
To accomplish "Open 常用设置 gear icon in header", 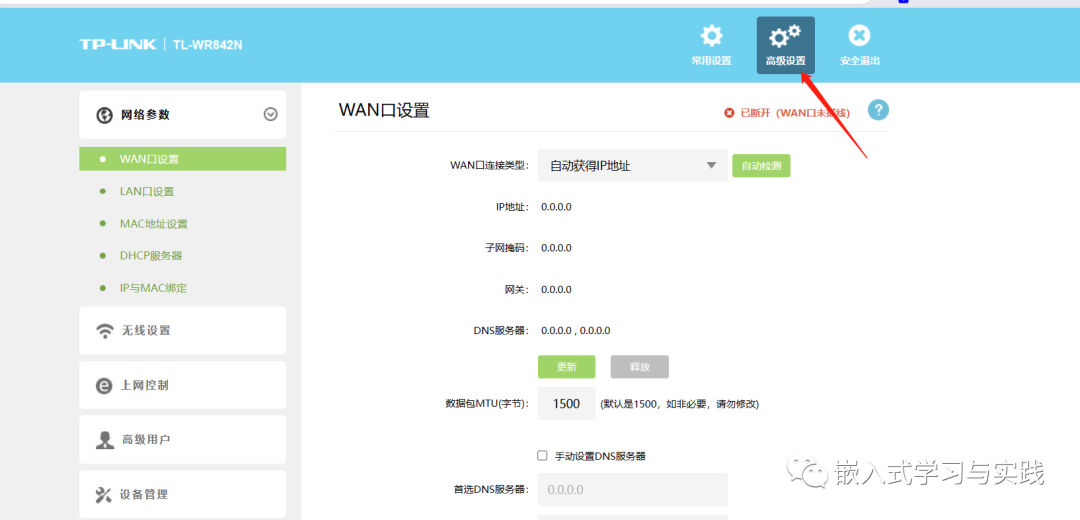I will (712, 36).
